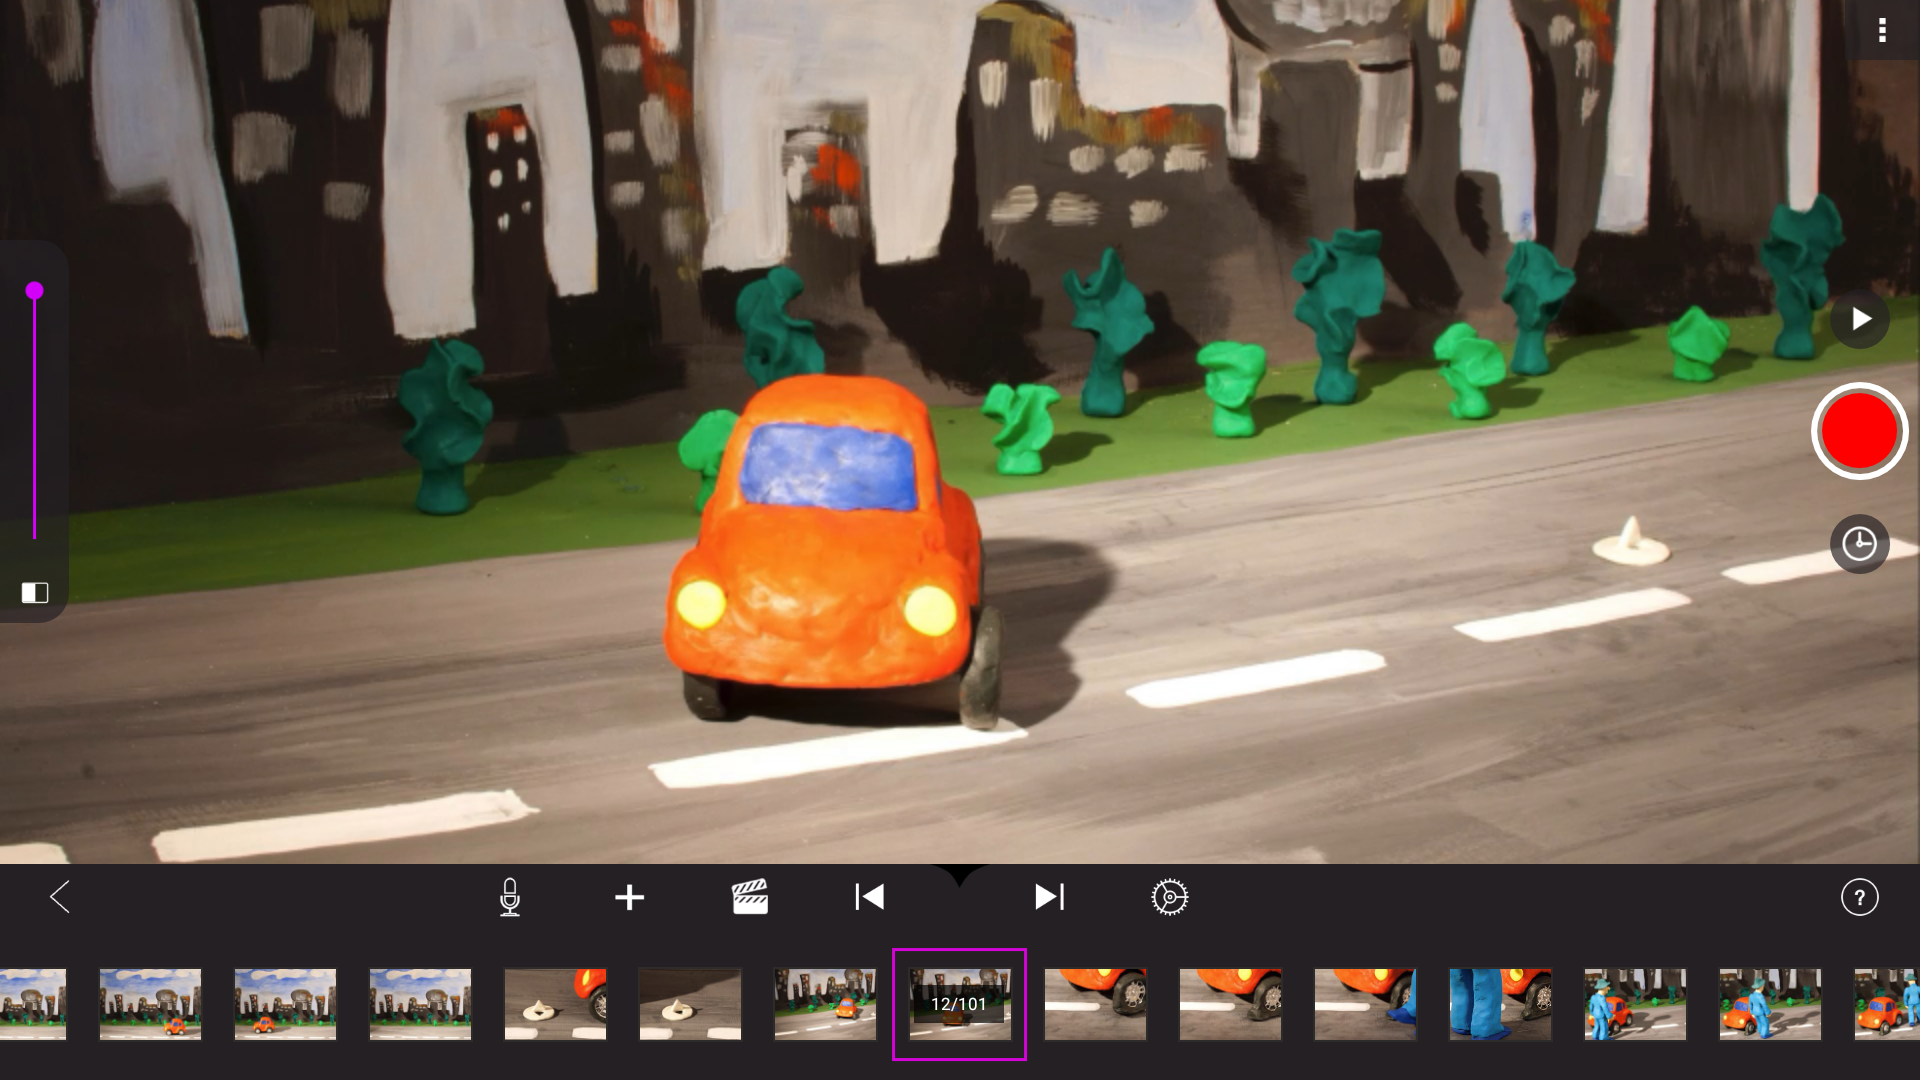This screenshot has width=1920, height=1080.
Task: Toggle the onion skin split-view mode
Action: click(35, 593)
